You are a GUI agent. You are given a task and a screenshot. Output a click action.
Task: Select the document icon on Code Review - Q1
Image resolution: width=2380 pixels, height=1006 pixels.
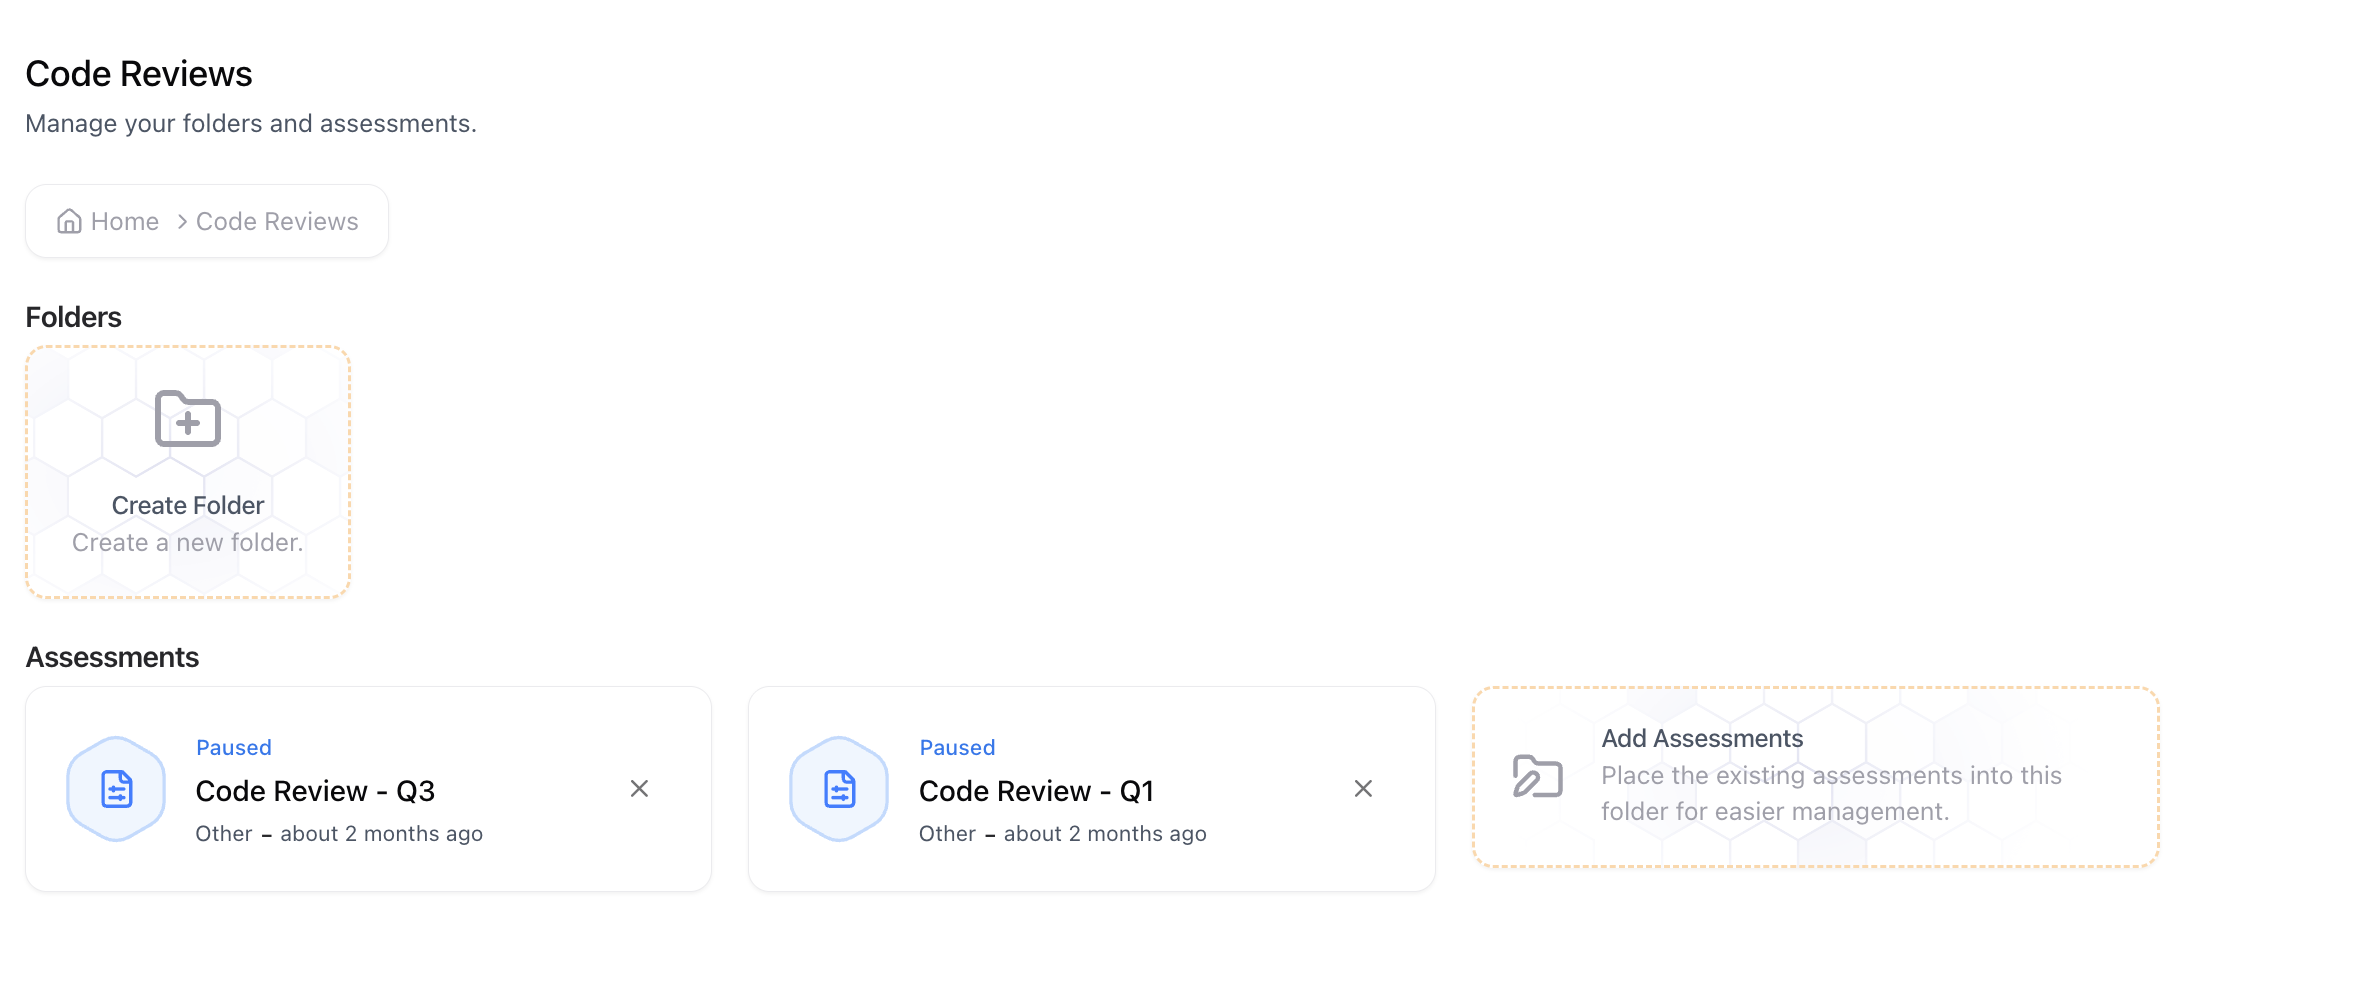[x=839, y=789]
